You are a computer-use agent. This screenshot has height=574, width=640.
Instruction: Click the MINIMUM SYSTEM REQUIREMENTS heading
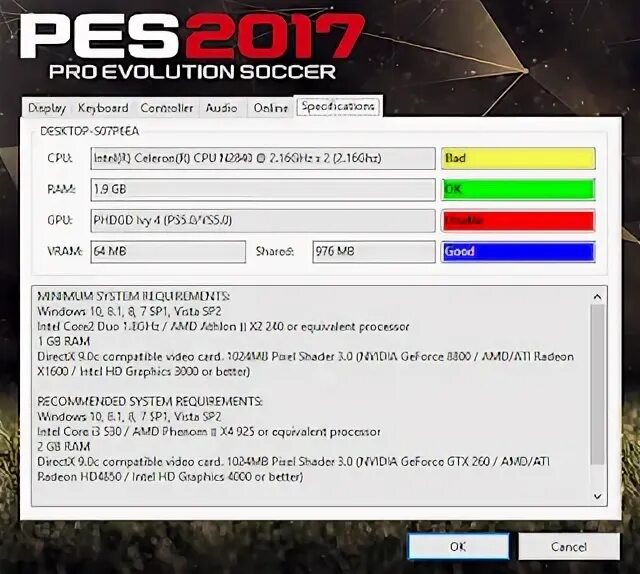[133, 296]
